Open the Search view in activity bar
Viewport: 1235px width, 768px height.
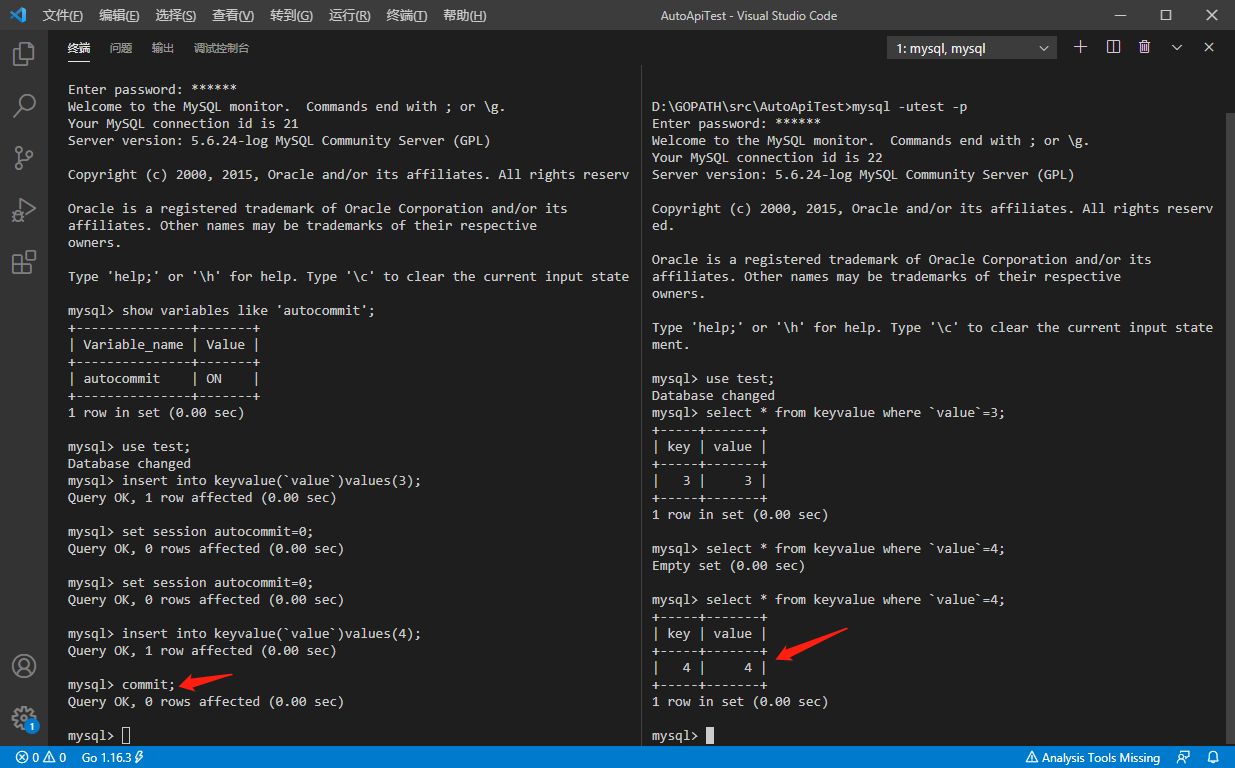click(x=24, y=105)
